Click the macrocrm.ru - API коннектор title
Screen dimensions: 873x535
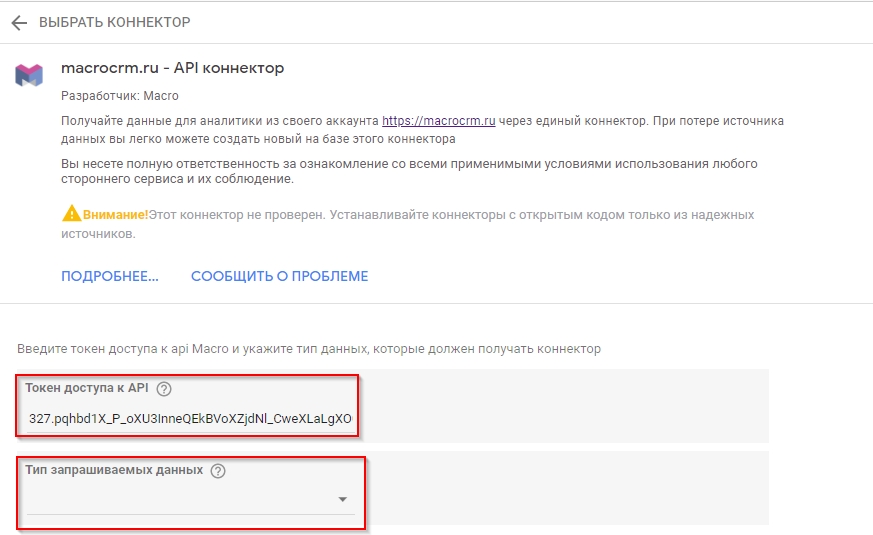173,69
